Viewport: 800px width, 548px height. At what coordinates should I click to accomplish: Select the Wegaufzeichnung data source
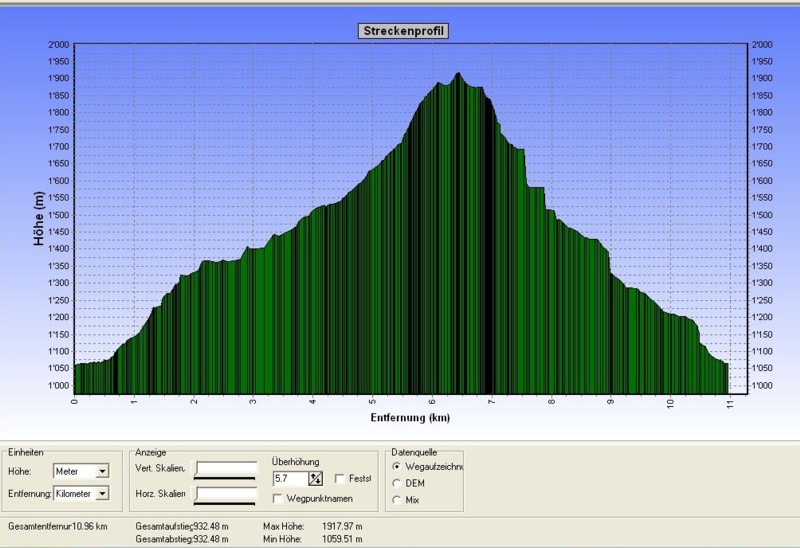(399, 466)
